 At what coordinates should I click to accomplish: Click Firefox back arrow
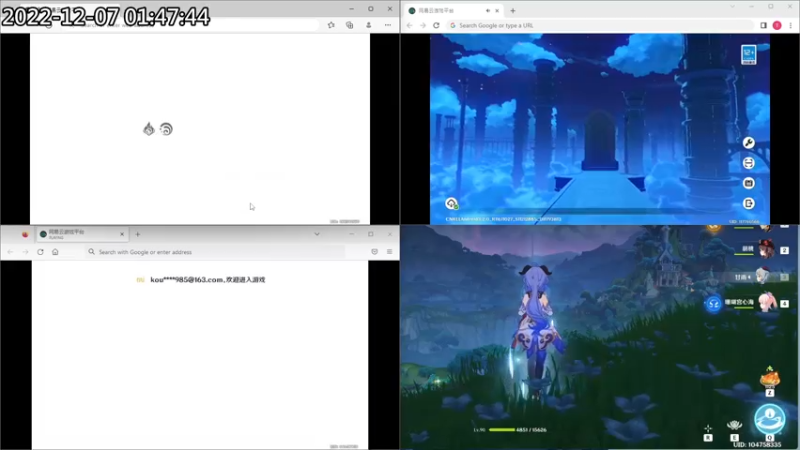point(10,252)
